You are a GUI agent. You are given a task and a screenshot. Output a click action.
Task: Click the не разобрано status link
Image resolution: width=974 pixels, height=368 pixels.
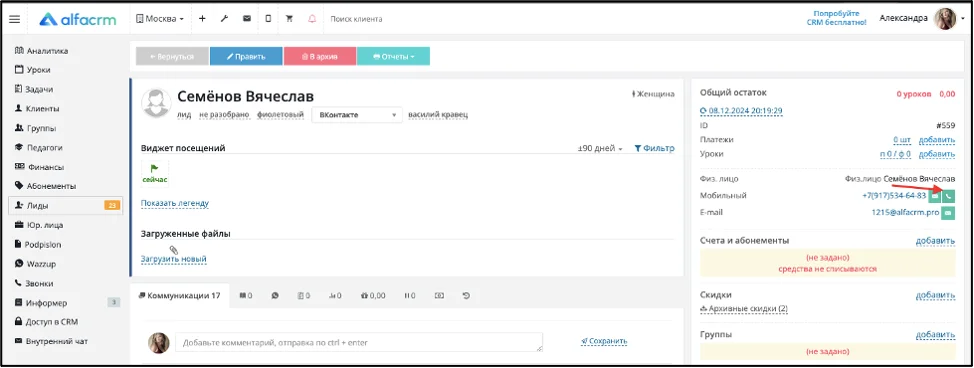click(224, 115)
